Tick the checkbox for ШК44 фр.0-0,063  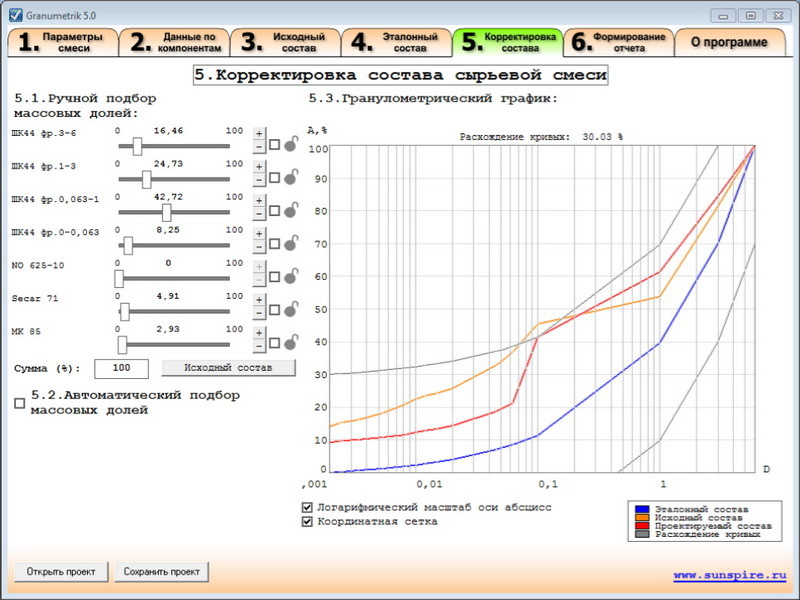(x=274, y=244)
